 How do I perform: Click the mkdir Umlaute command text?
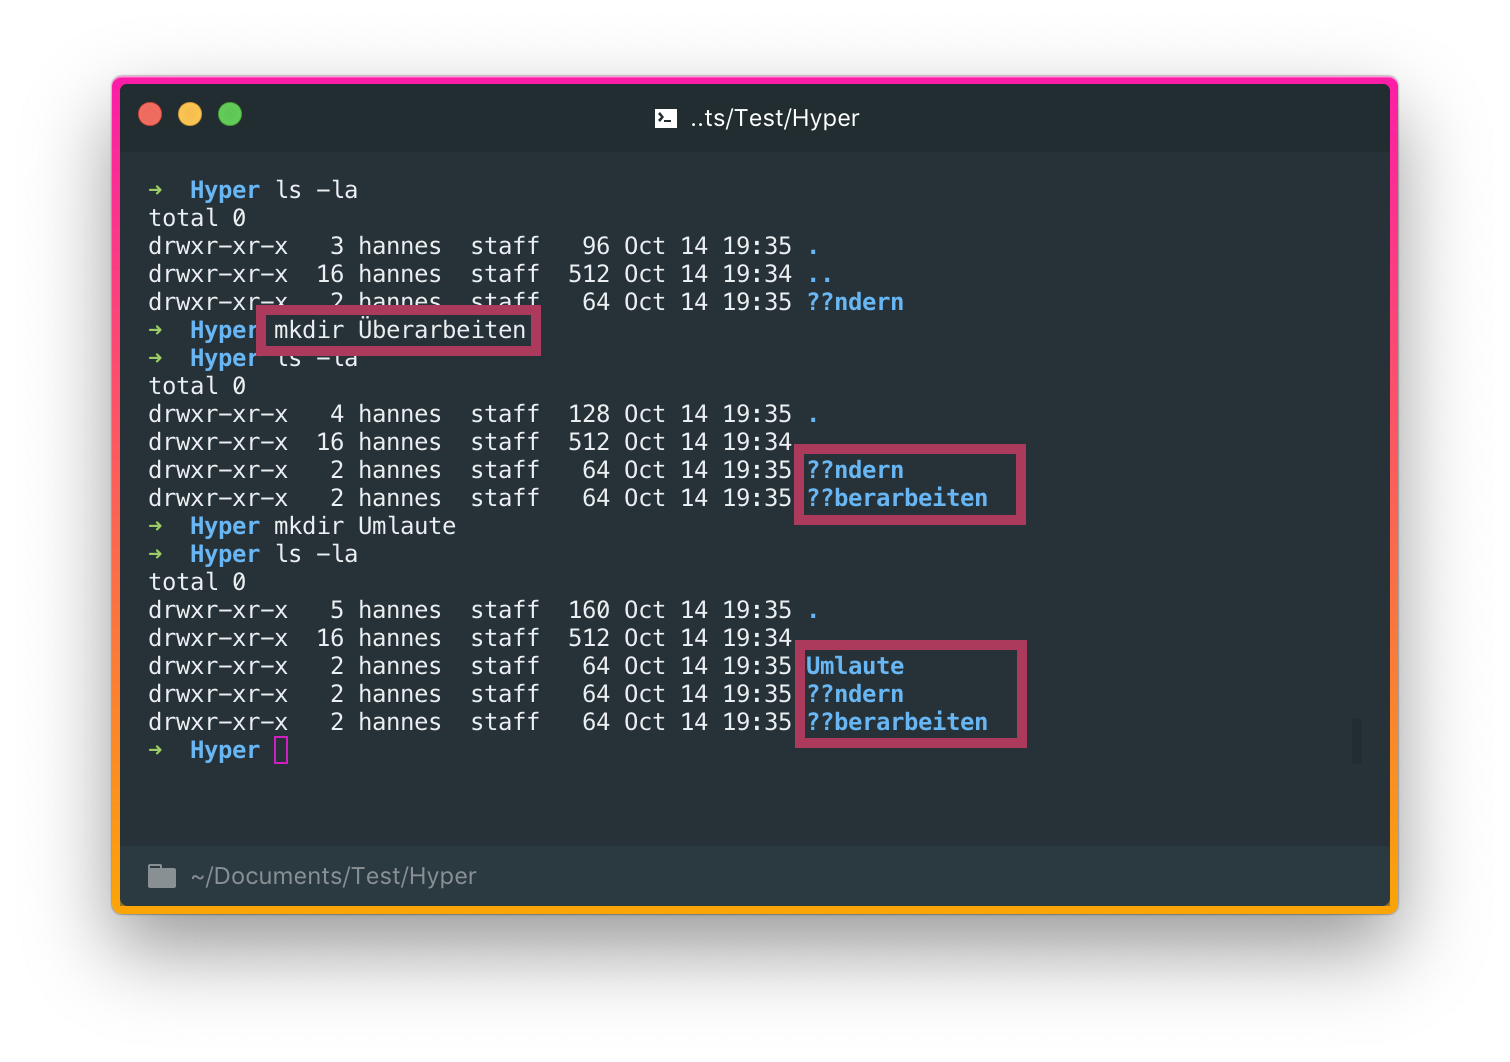[x=365, y=526]
